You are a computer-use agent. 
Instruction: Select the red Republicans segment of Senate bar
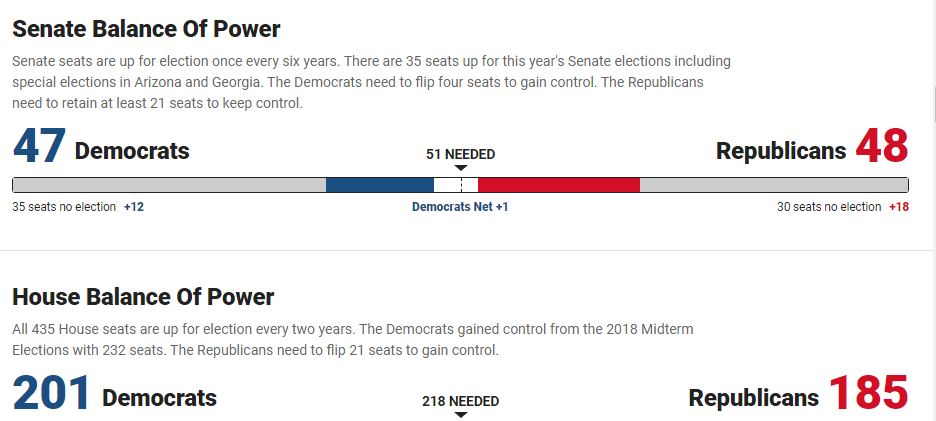tap(558, 185)
